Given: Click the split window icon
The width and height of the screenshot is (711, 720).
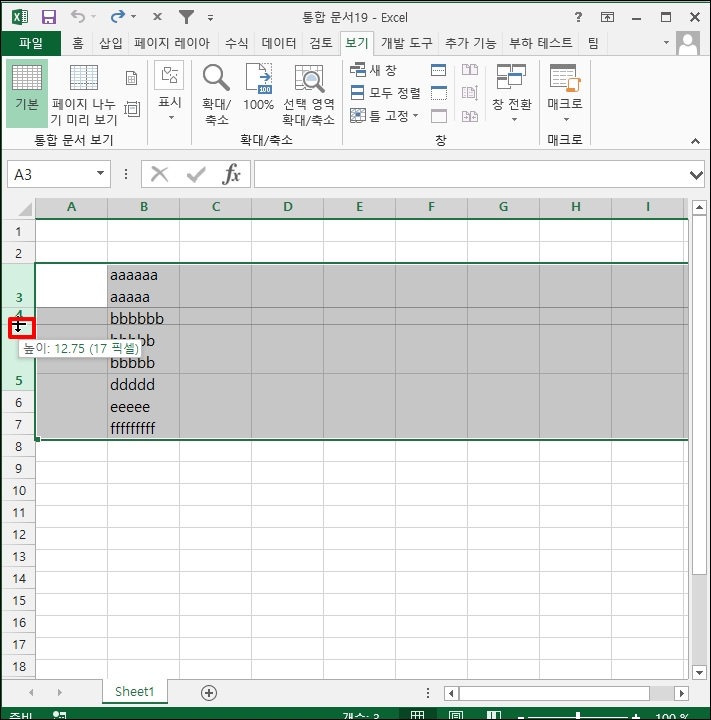Looking at the screenshot, I should [x=439, y=70].
